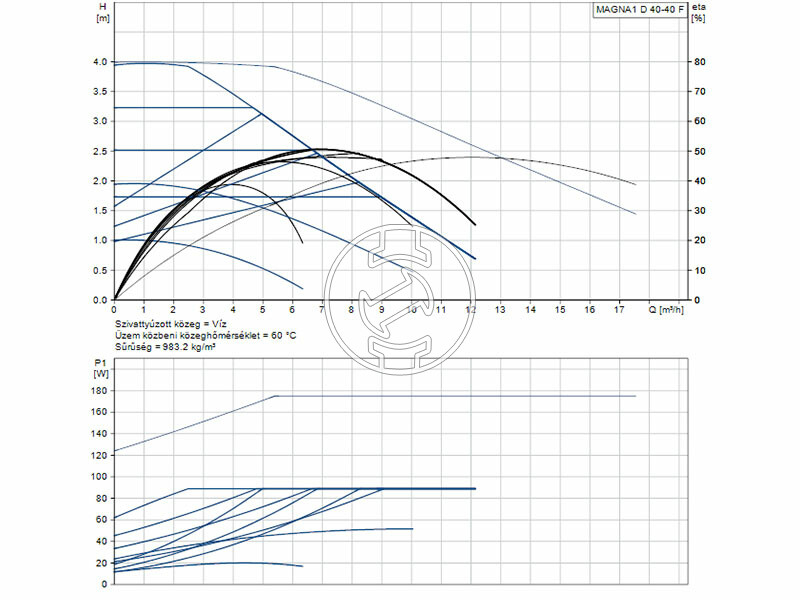Click the 4.0 tick on the H axis
Viewport: 800px width, 600px height.
tap(99, 62)
